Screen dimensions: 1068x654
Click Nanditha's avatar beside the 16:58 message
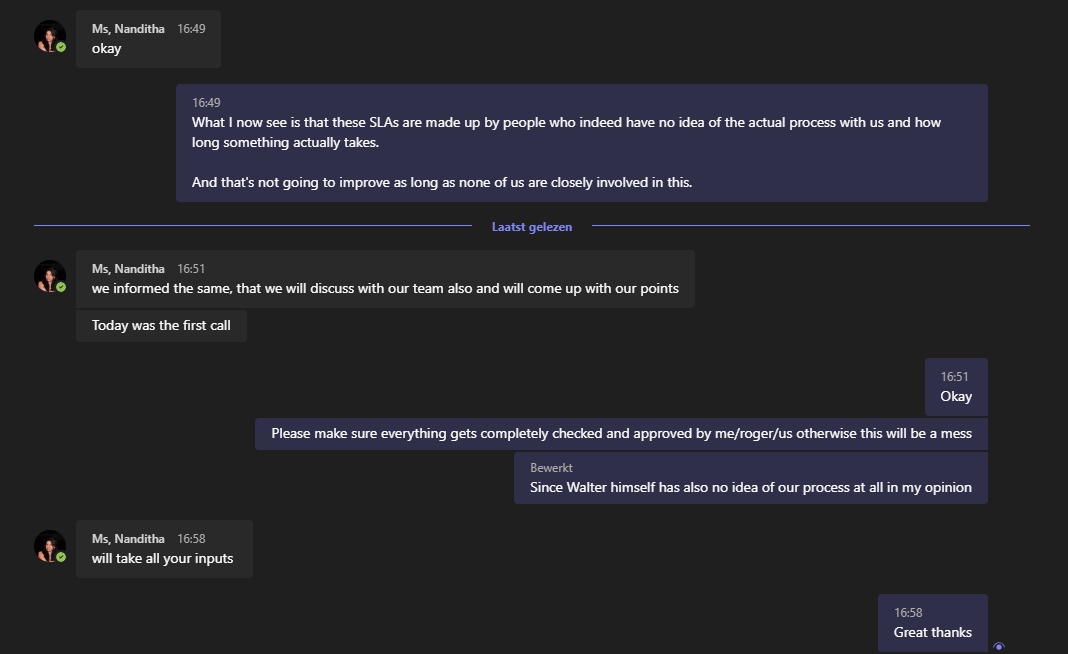[49, 547]
